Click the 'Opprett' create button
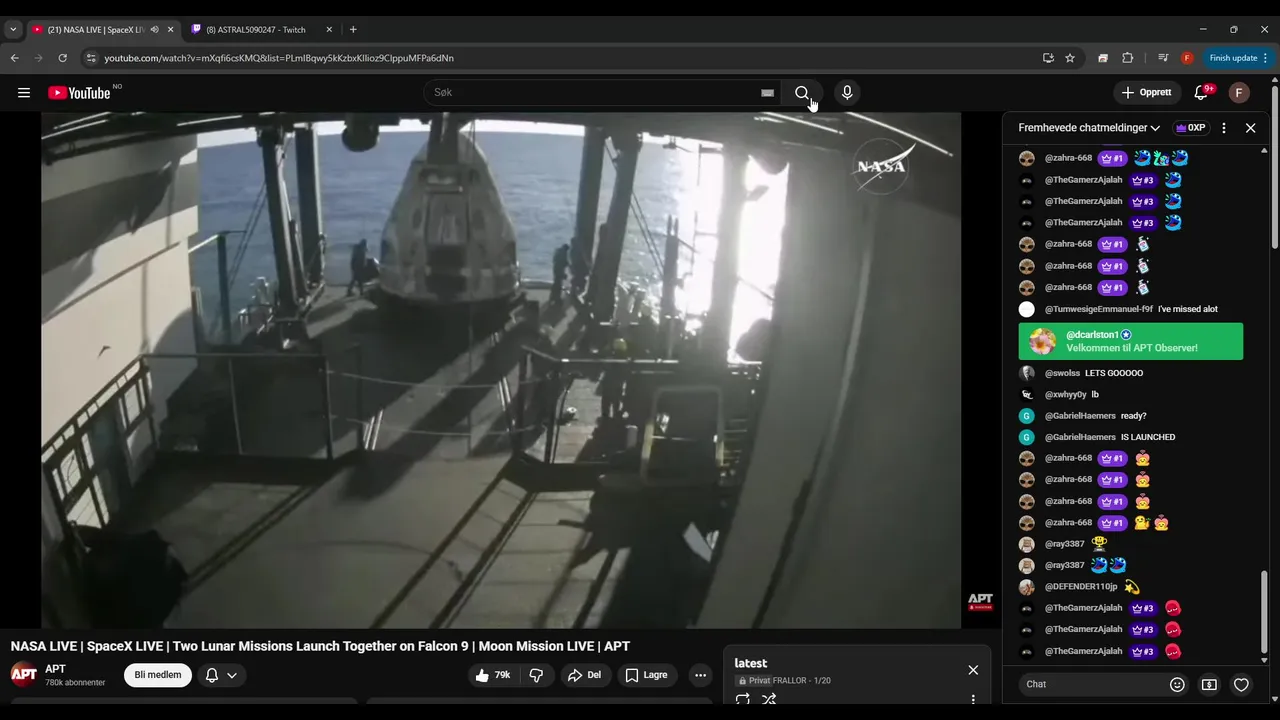 [1147, 93]
